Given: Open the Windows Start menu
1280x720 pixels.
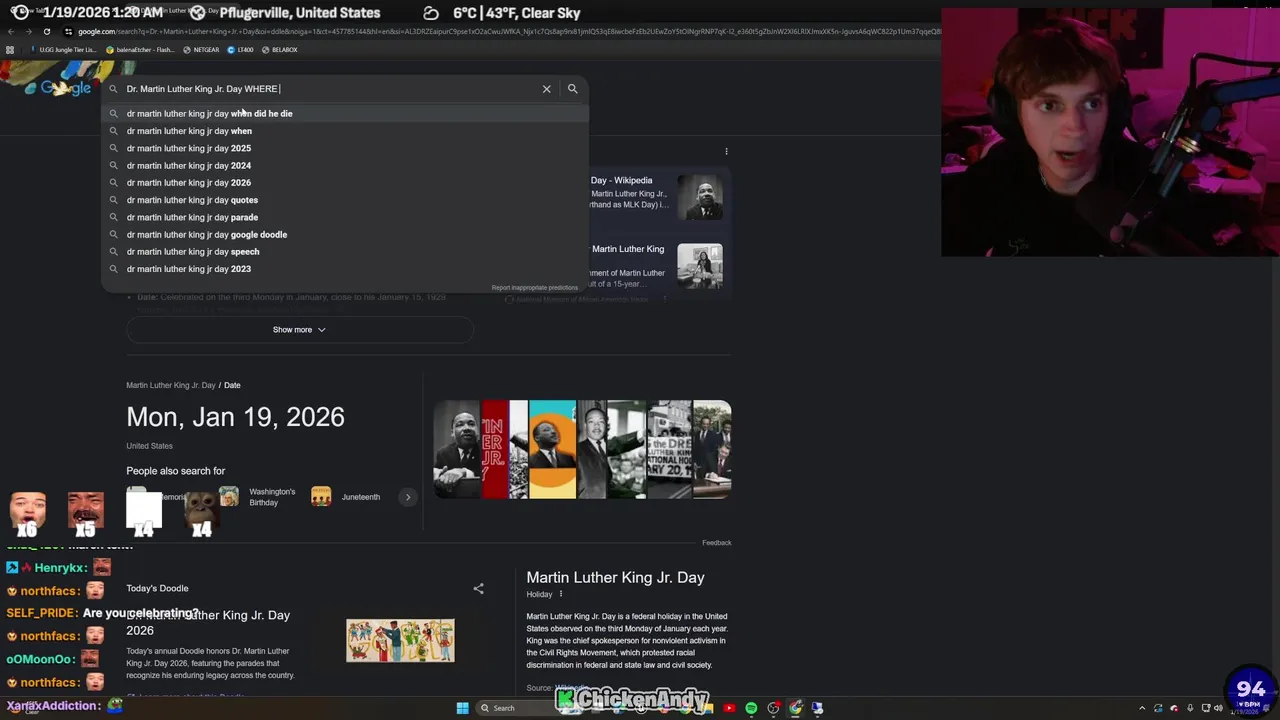Looking at the screenshot, I should (x=462, y=708).
